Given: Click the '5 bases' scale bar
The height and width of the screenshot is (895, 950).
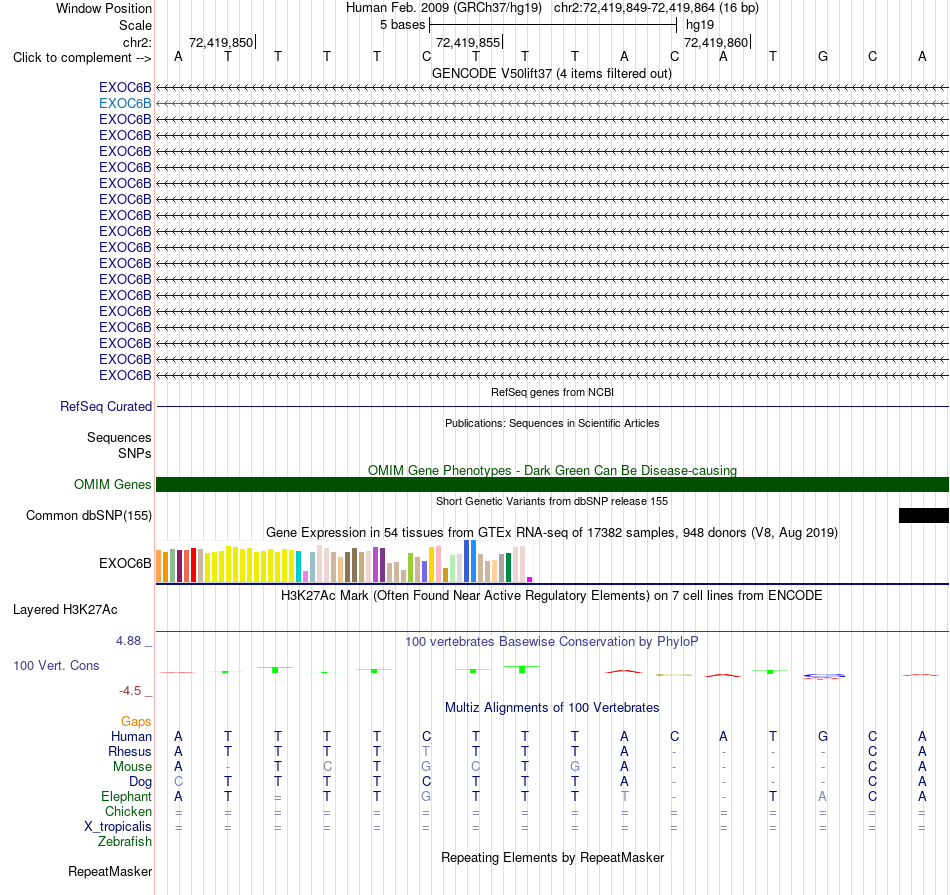Looking at the screenshot, I should (553, 25).
